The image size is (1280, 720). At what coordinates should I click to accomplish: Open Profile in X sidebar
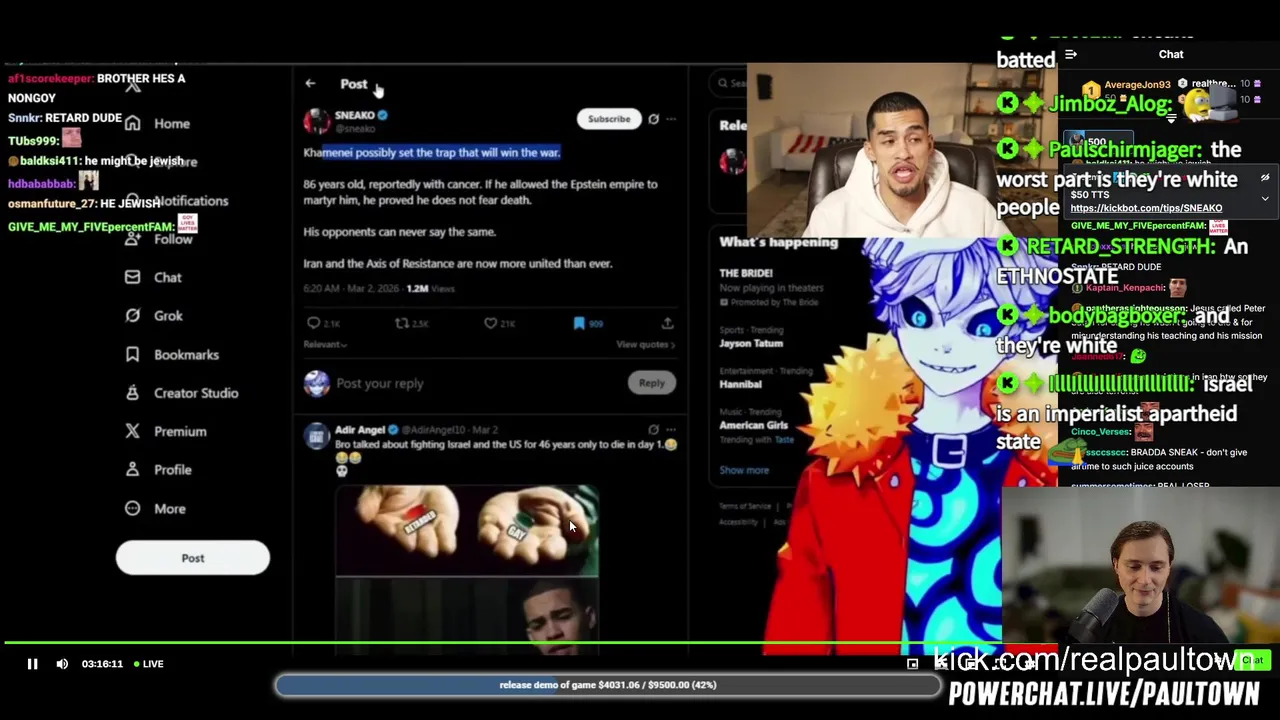172,470
